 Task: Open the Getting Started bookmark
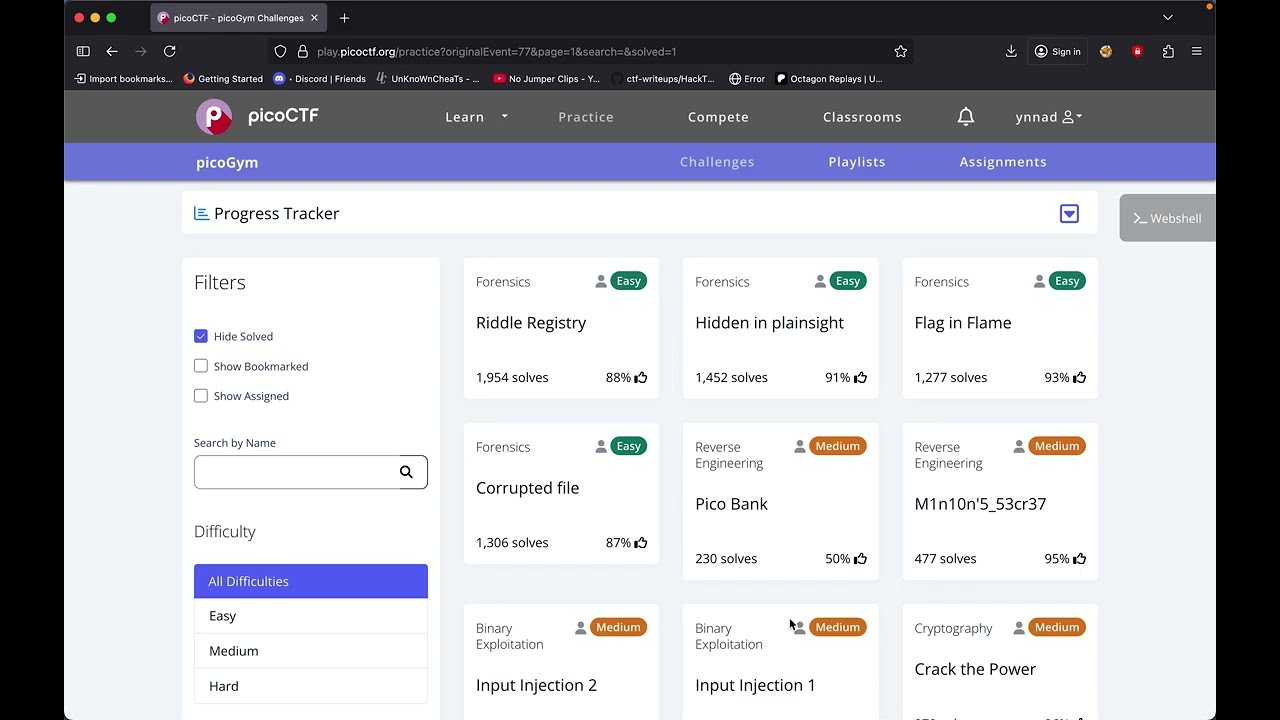point(223,79)
